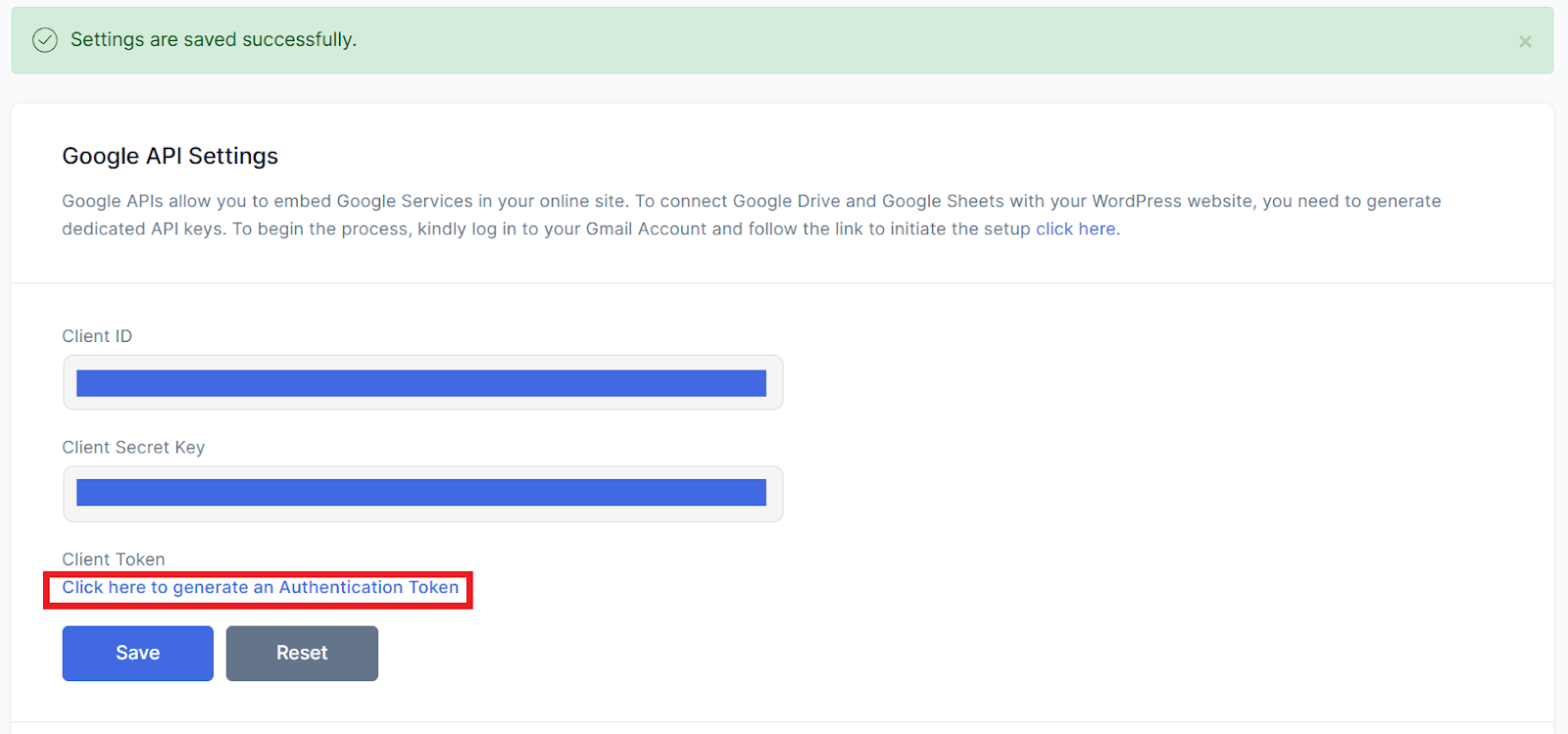The image size is (1568, 734).
Task: Dismiss the 'Settings are saved successfully' notification
Action: coord(1525,41)
